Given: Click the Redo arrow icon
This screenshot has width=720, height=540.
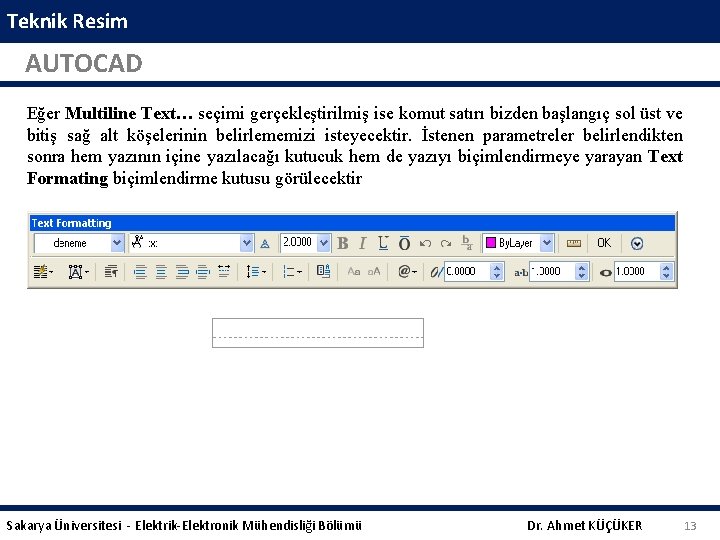Looking at the screenshot, I should pyautogui.click(x=445, y=243).
